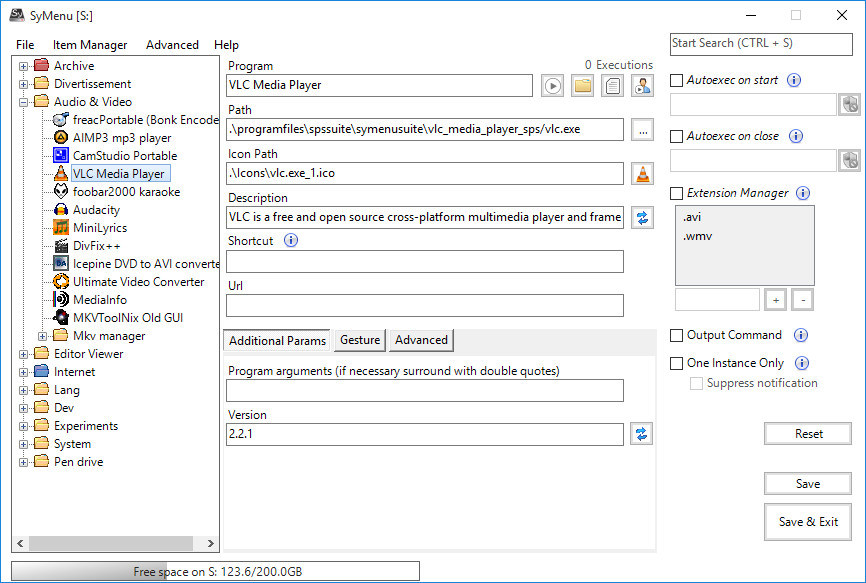The width and height of the screenshot is (866, 583).
Task: Click the run-as-user icon beside Program
Action: (642, 86)
